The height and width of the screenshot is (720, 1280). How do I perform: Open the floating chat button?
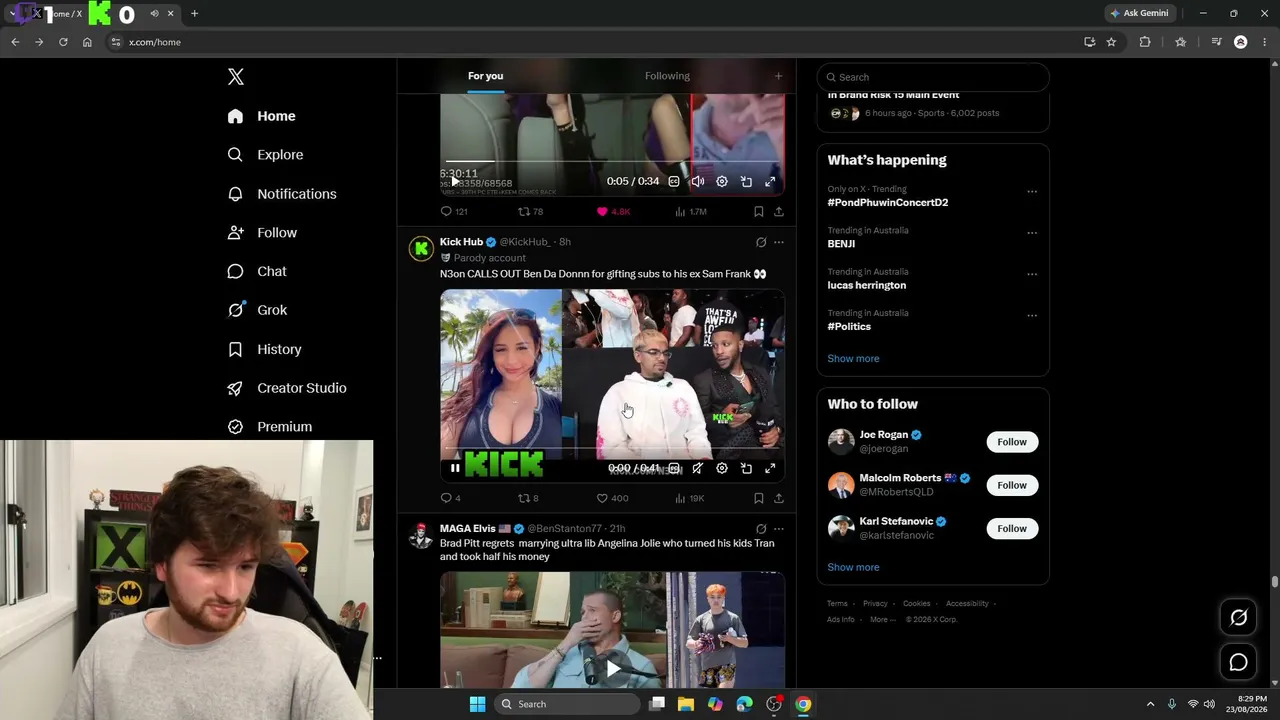(x=1238, y=662)
